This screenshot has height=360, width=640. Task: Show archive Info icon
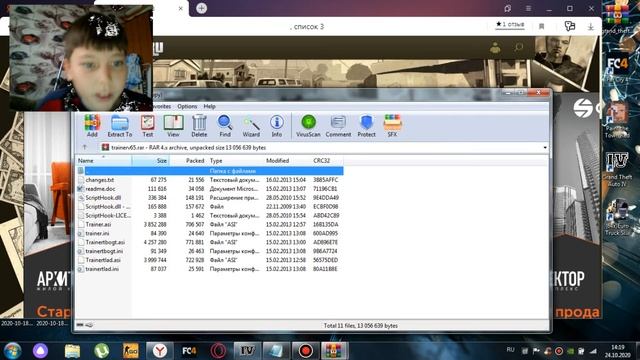click(x=277, y=126)
